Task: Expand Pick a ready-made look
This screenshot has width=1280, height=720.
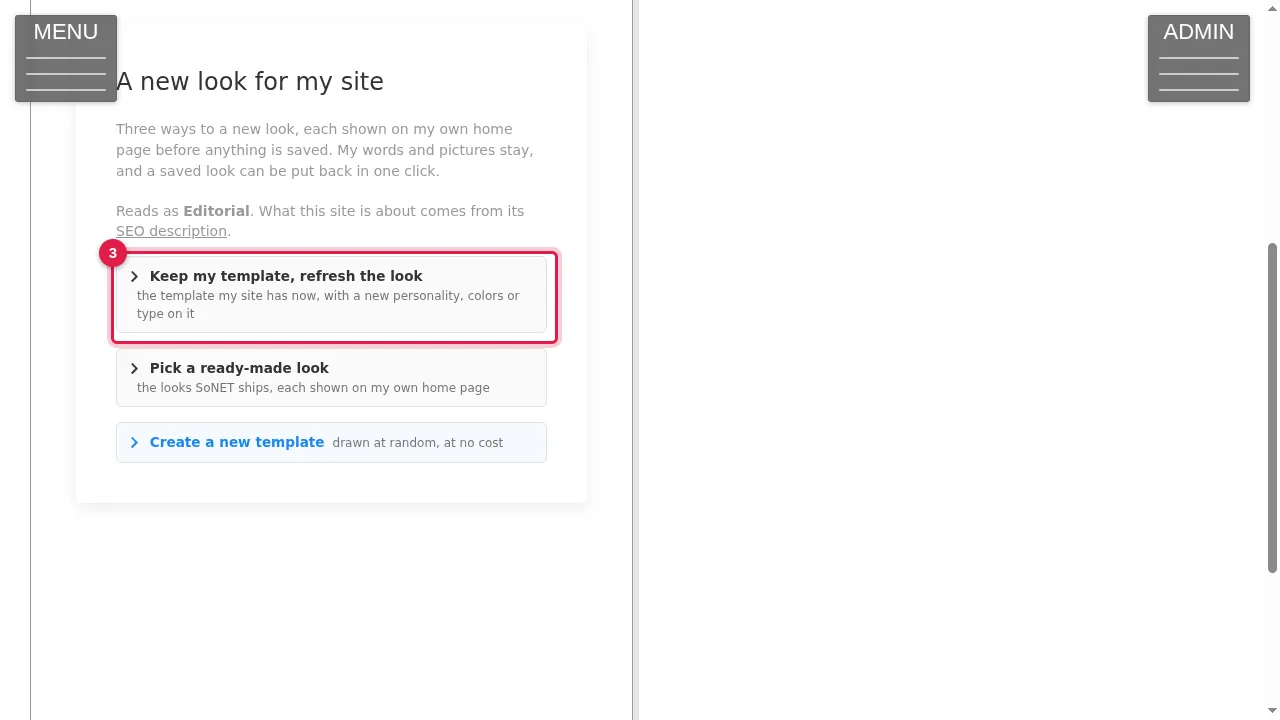Action: pos(331,377)
